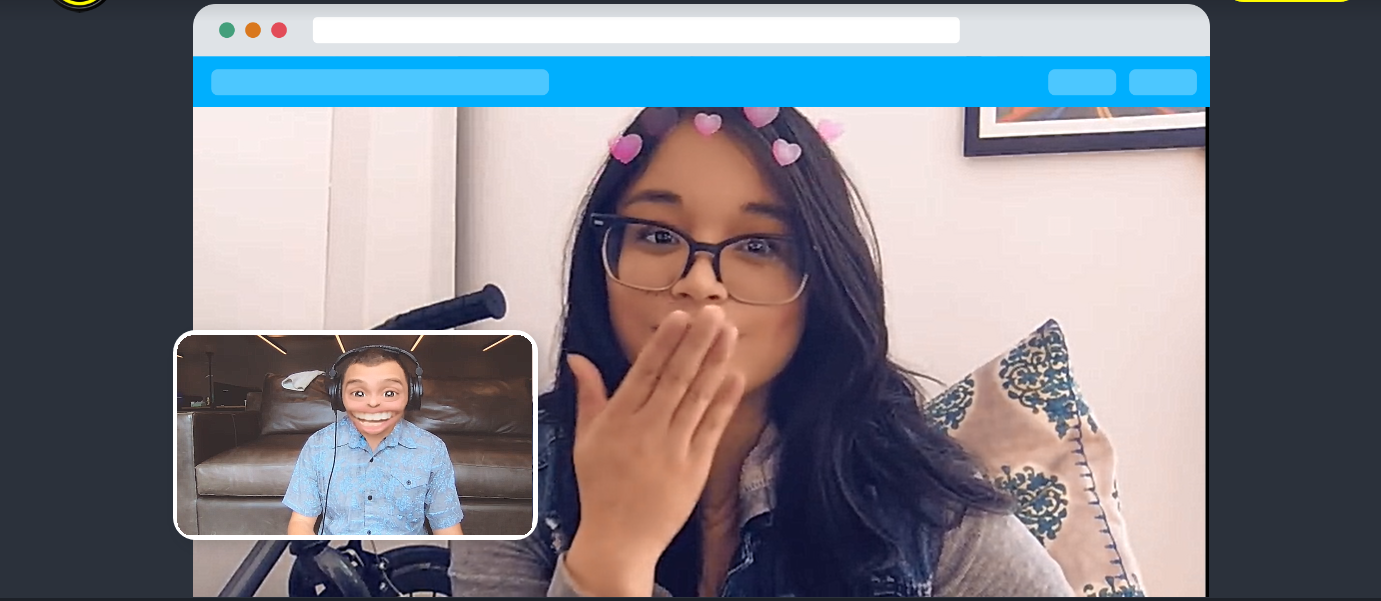The height and width of the screenshot is (601, 1381).
Task: Select the right control in the blue header
Action: [x=1163, y=82]
